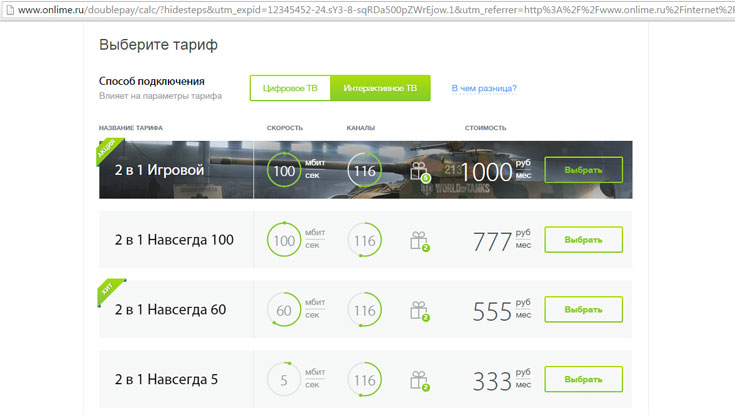Click gift icon in Навсегда 100 row

pyautogui.click(x=419, y=241)
